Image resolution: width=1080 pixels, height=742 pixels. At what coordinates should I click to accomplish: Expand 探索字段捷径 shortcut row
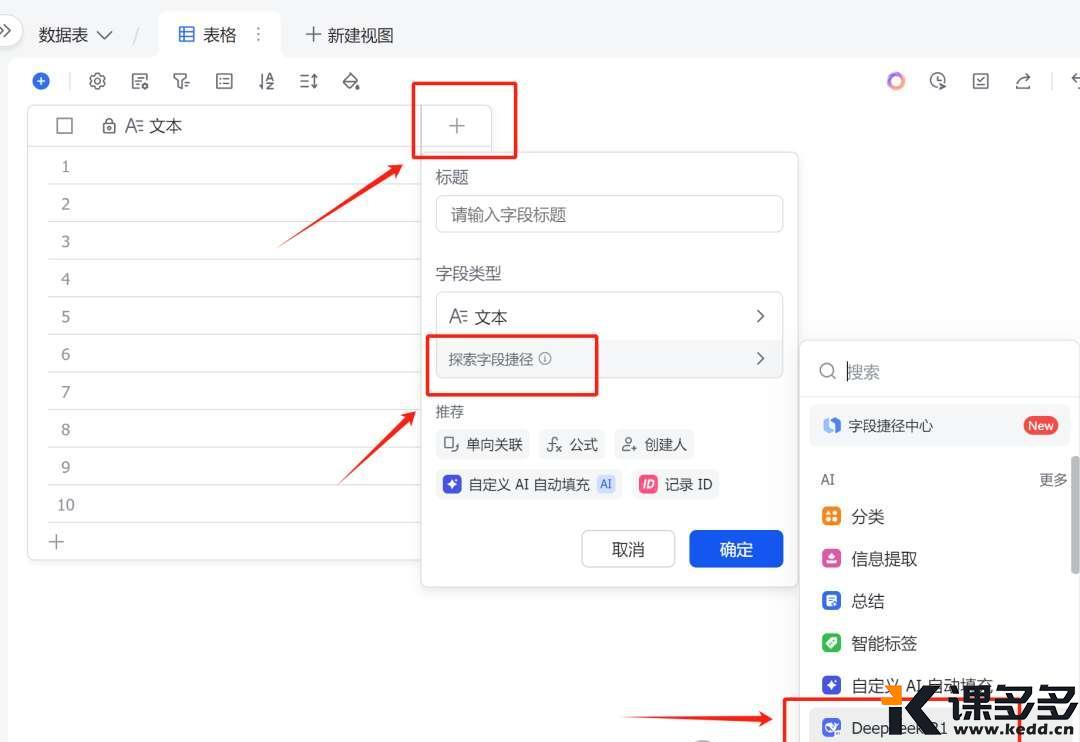609,359
